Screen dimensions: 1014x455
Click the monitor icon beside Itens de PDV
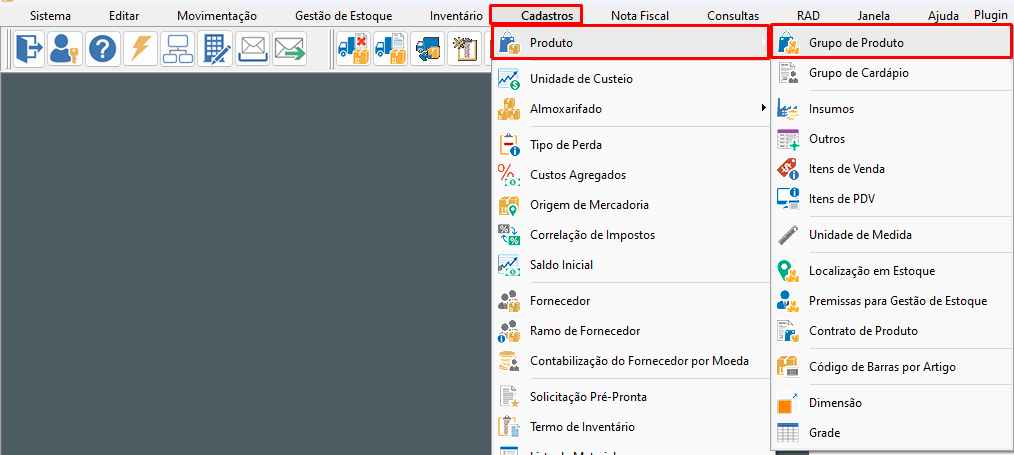pos(788,198)
